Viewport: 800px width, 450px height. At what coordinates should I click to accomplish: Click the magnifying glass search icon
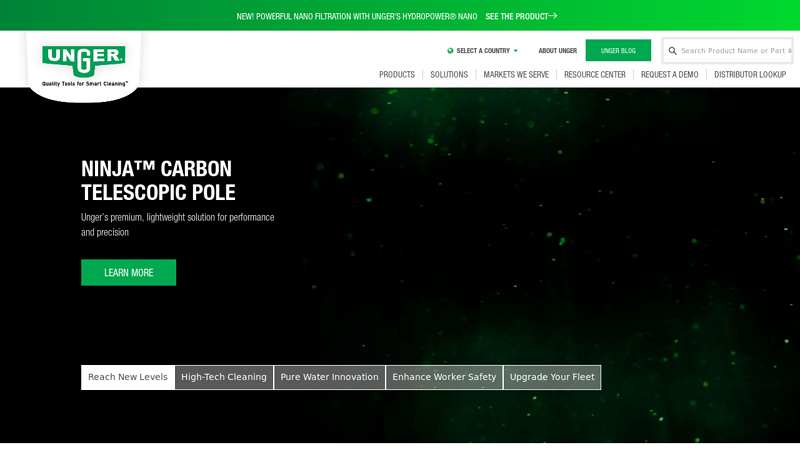point(673,51)
